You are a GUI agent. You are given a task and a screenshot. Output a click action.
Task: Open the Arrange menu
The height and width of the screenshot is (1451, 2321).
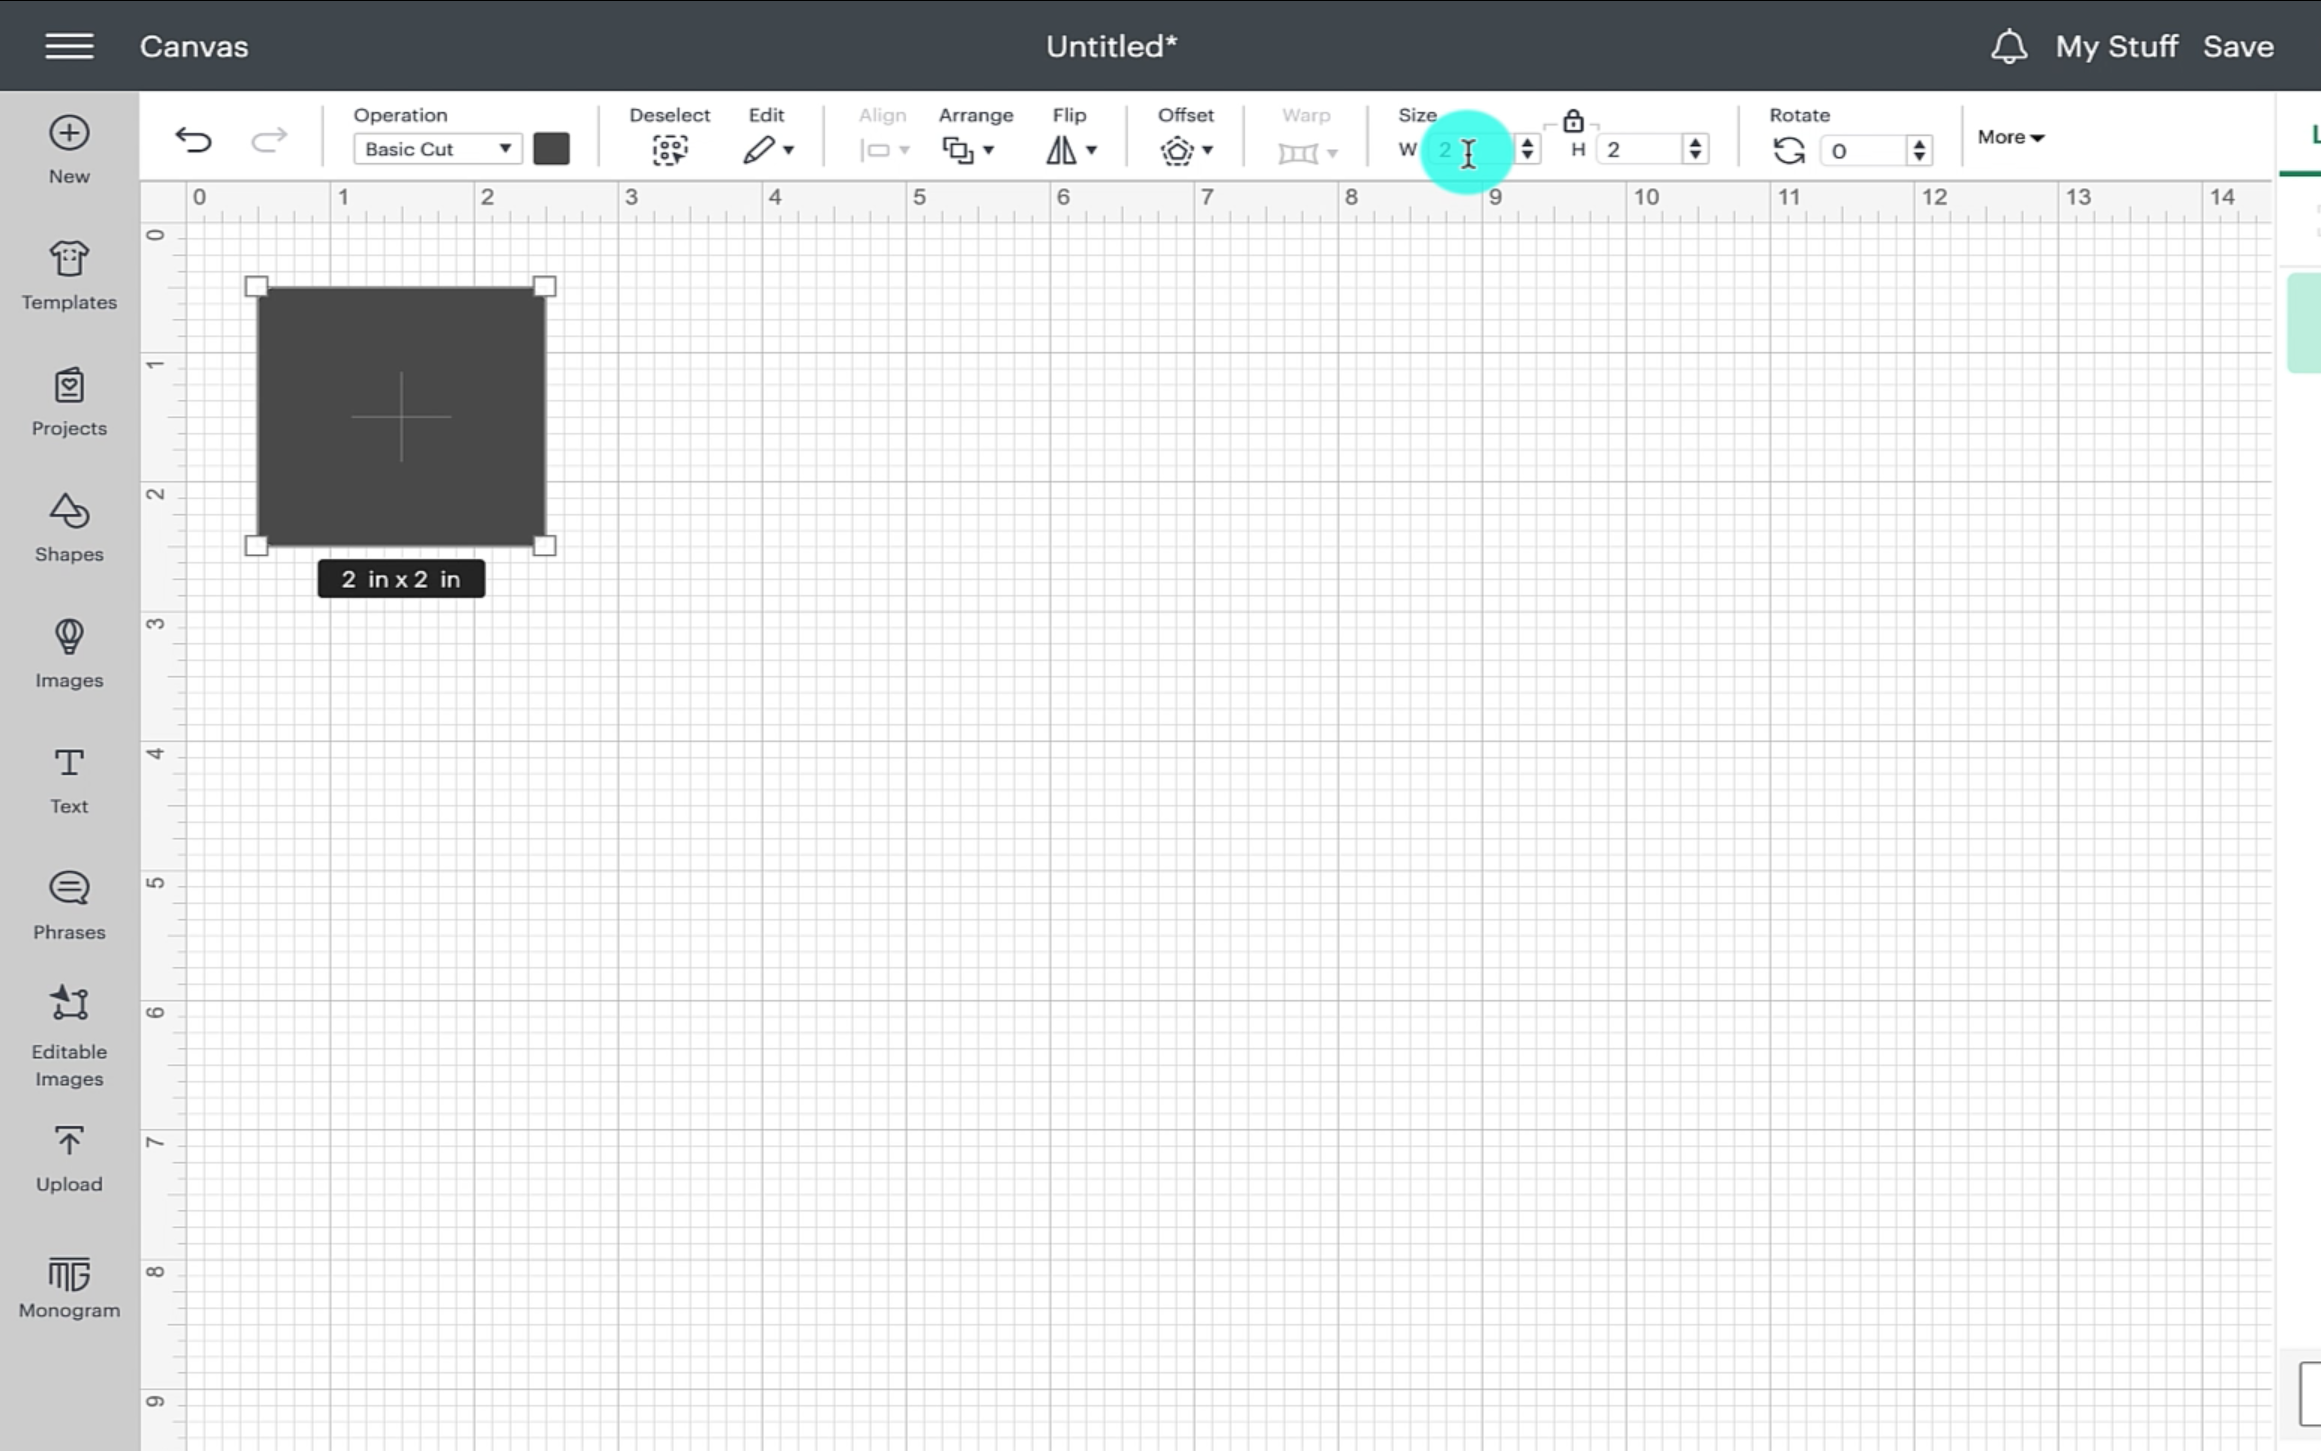pos(967,150)
